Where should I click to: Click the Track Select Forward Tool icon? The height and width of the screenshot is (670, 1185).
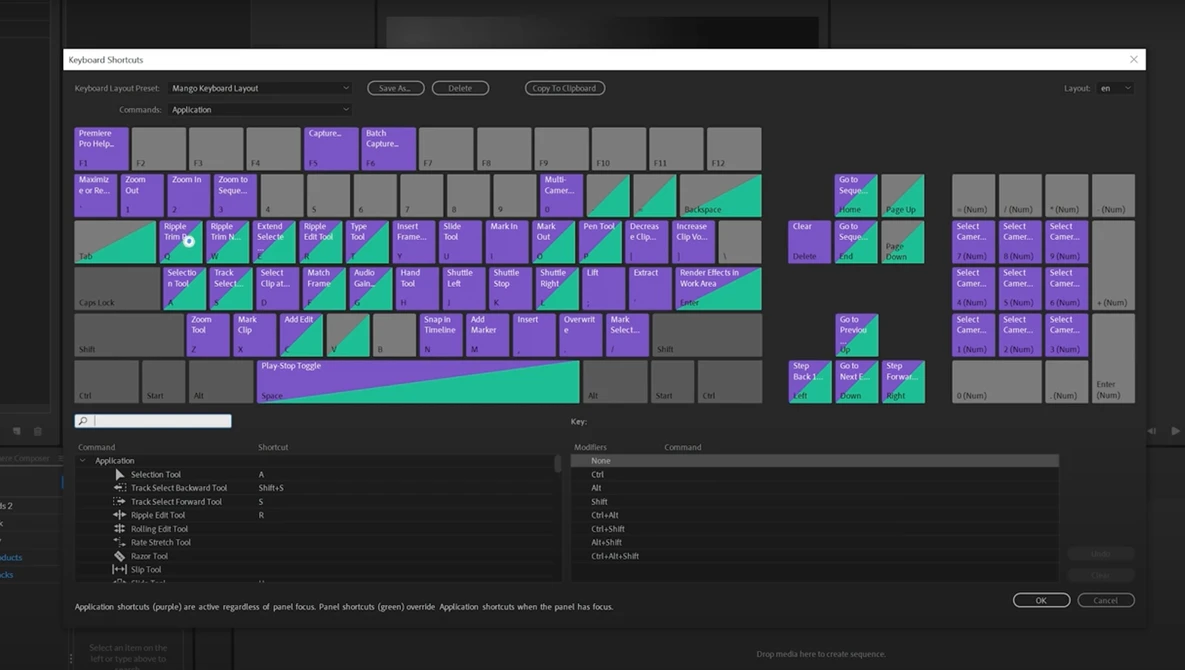pyautogui.click(x=119, y=502)
